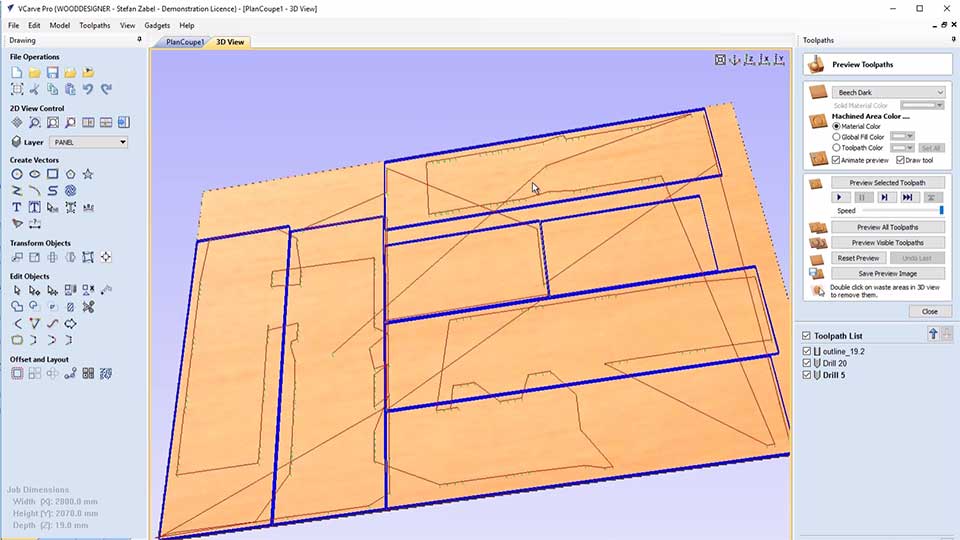Click Preview Selected Toolpath button

point(887,182)
